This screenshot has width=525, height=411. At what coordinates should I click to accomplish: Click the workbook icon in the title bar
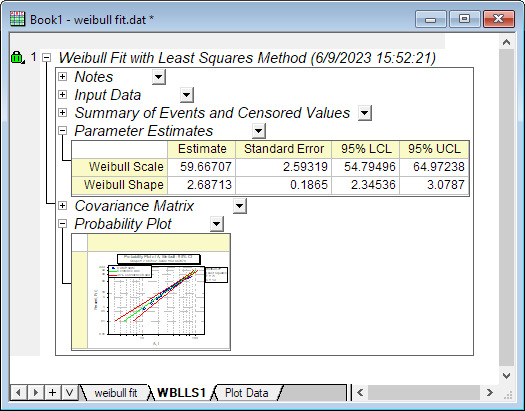tap(17, 19)
